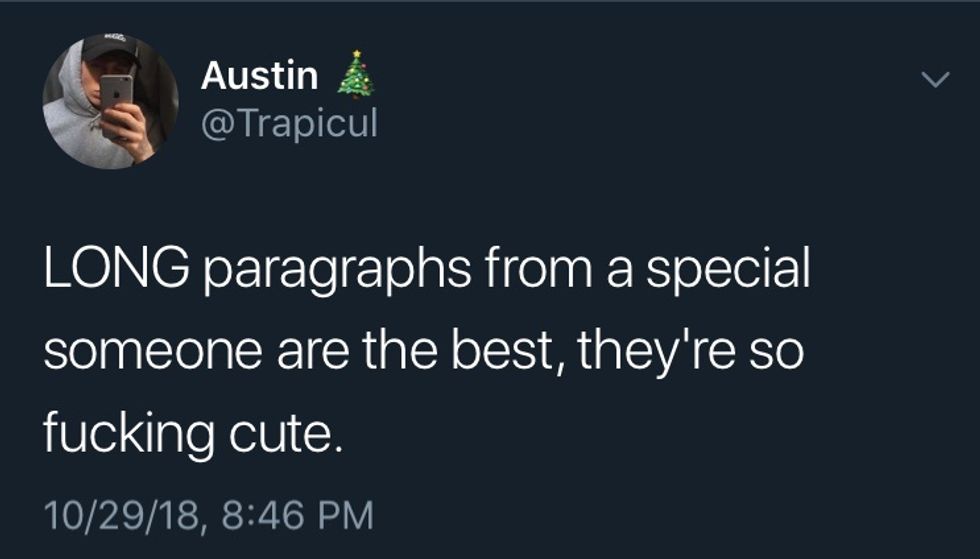Image resolution: width=980 pixels, height=559 pixels.
Task: Open the @Trapicul handle link
Action: (290, 124)
